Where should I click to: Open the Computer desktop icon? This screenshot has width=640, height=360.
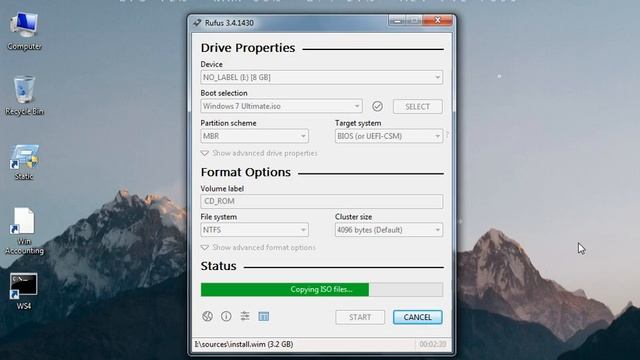[x=24, y=31]
